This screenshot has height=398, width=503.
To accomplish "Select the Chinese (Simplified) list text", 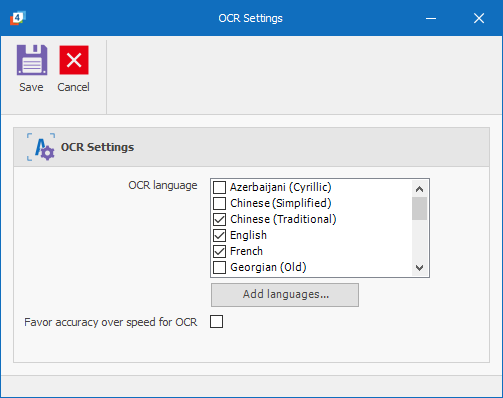I will pos(281,203).
